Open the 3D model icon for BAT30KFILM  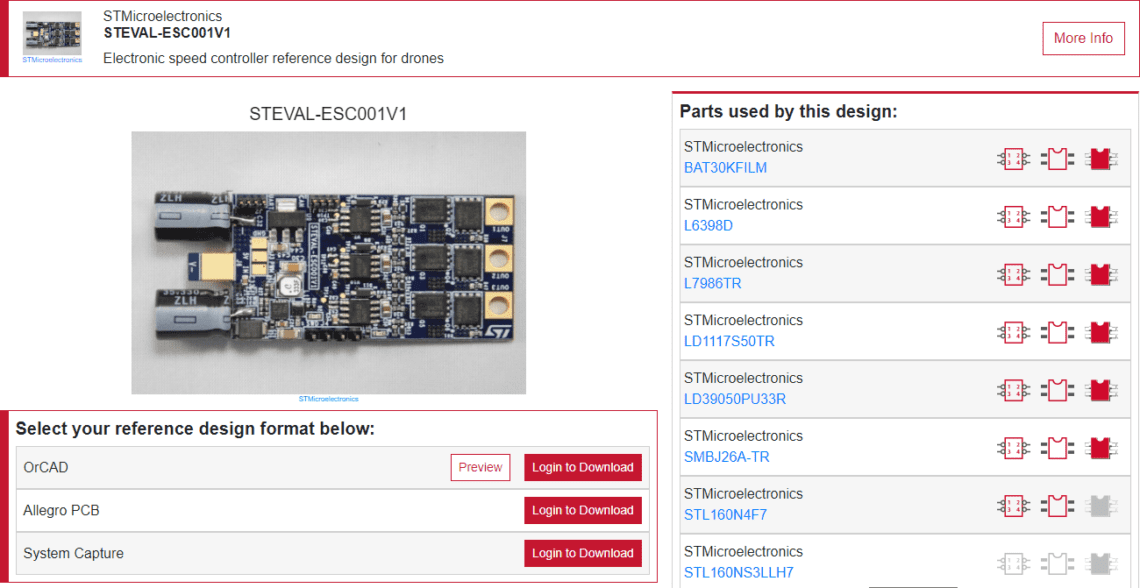click(1102, 158)
